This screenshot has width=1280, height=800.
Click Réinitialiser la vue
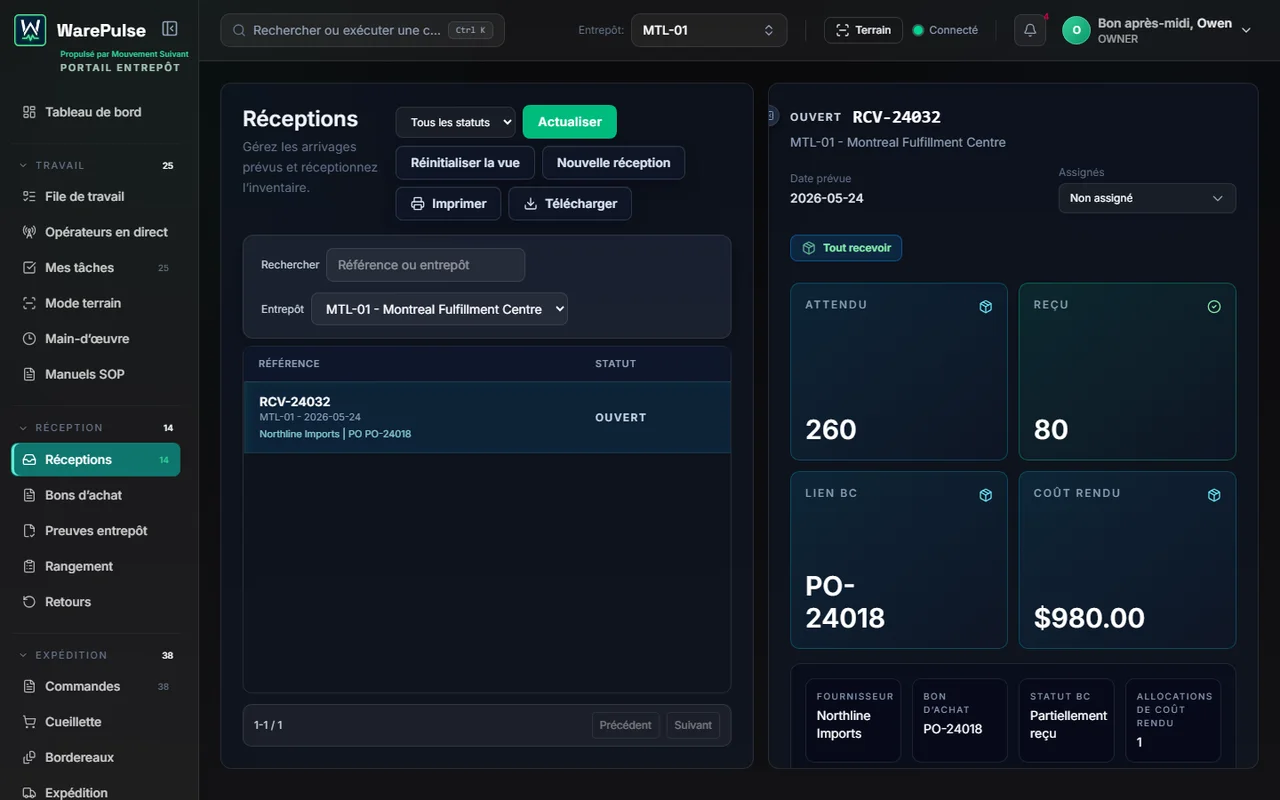click(x=465, y=163)
